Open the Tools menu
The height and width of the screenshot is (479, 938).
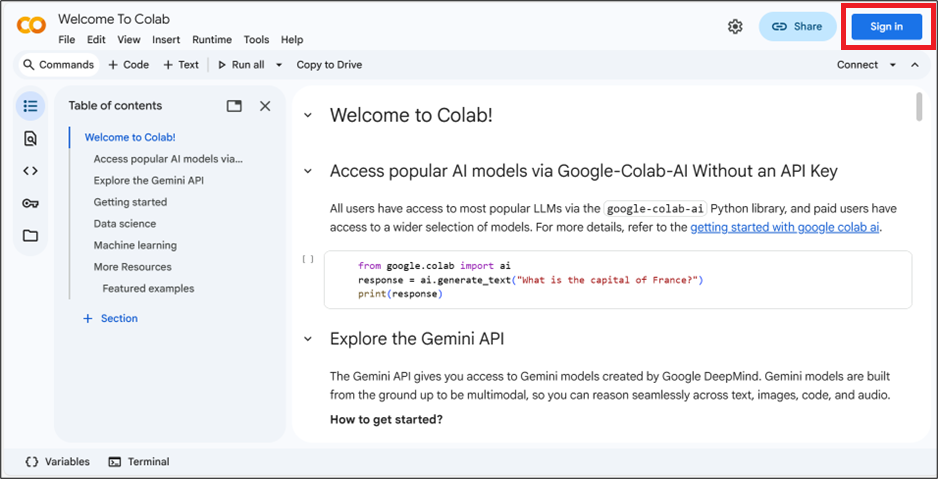pyautogui.click(x=256, y=40)
